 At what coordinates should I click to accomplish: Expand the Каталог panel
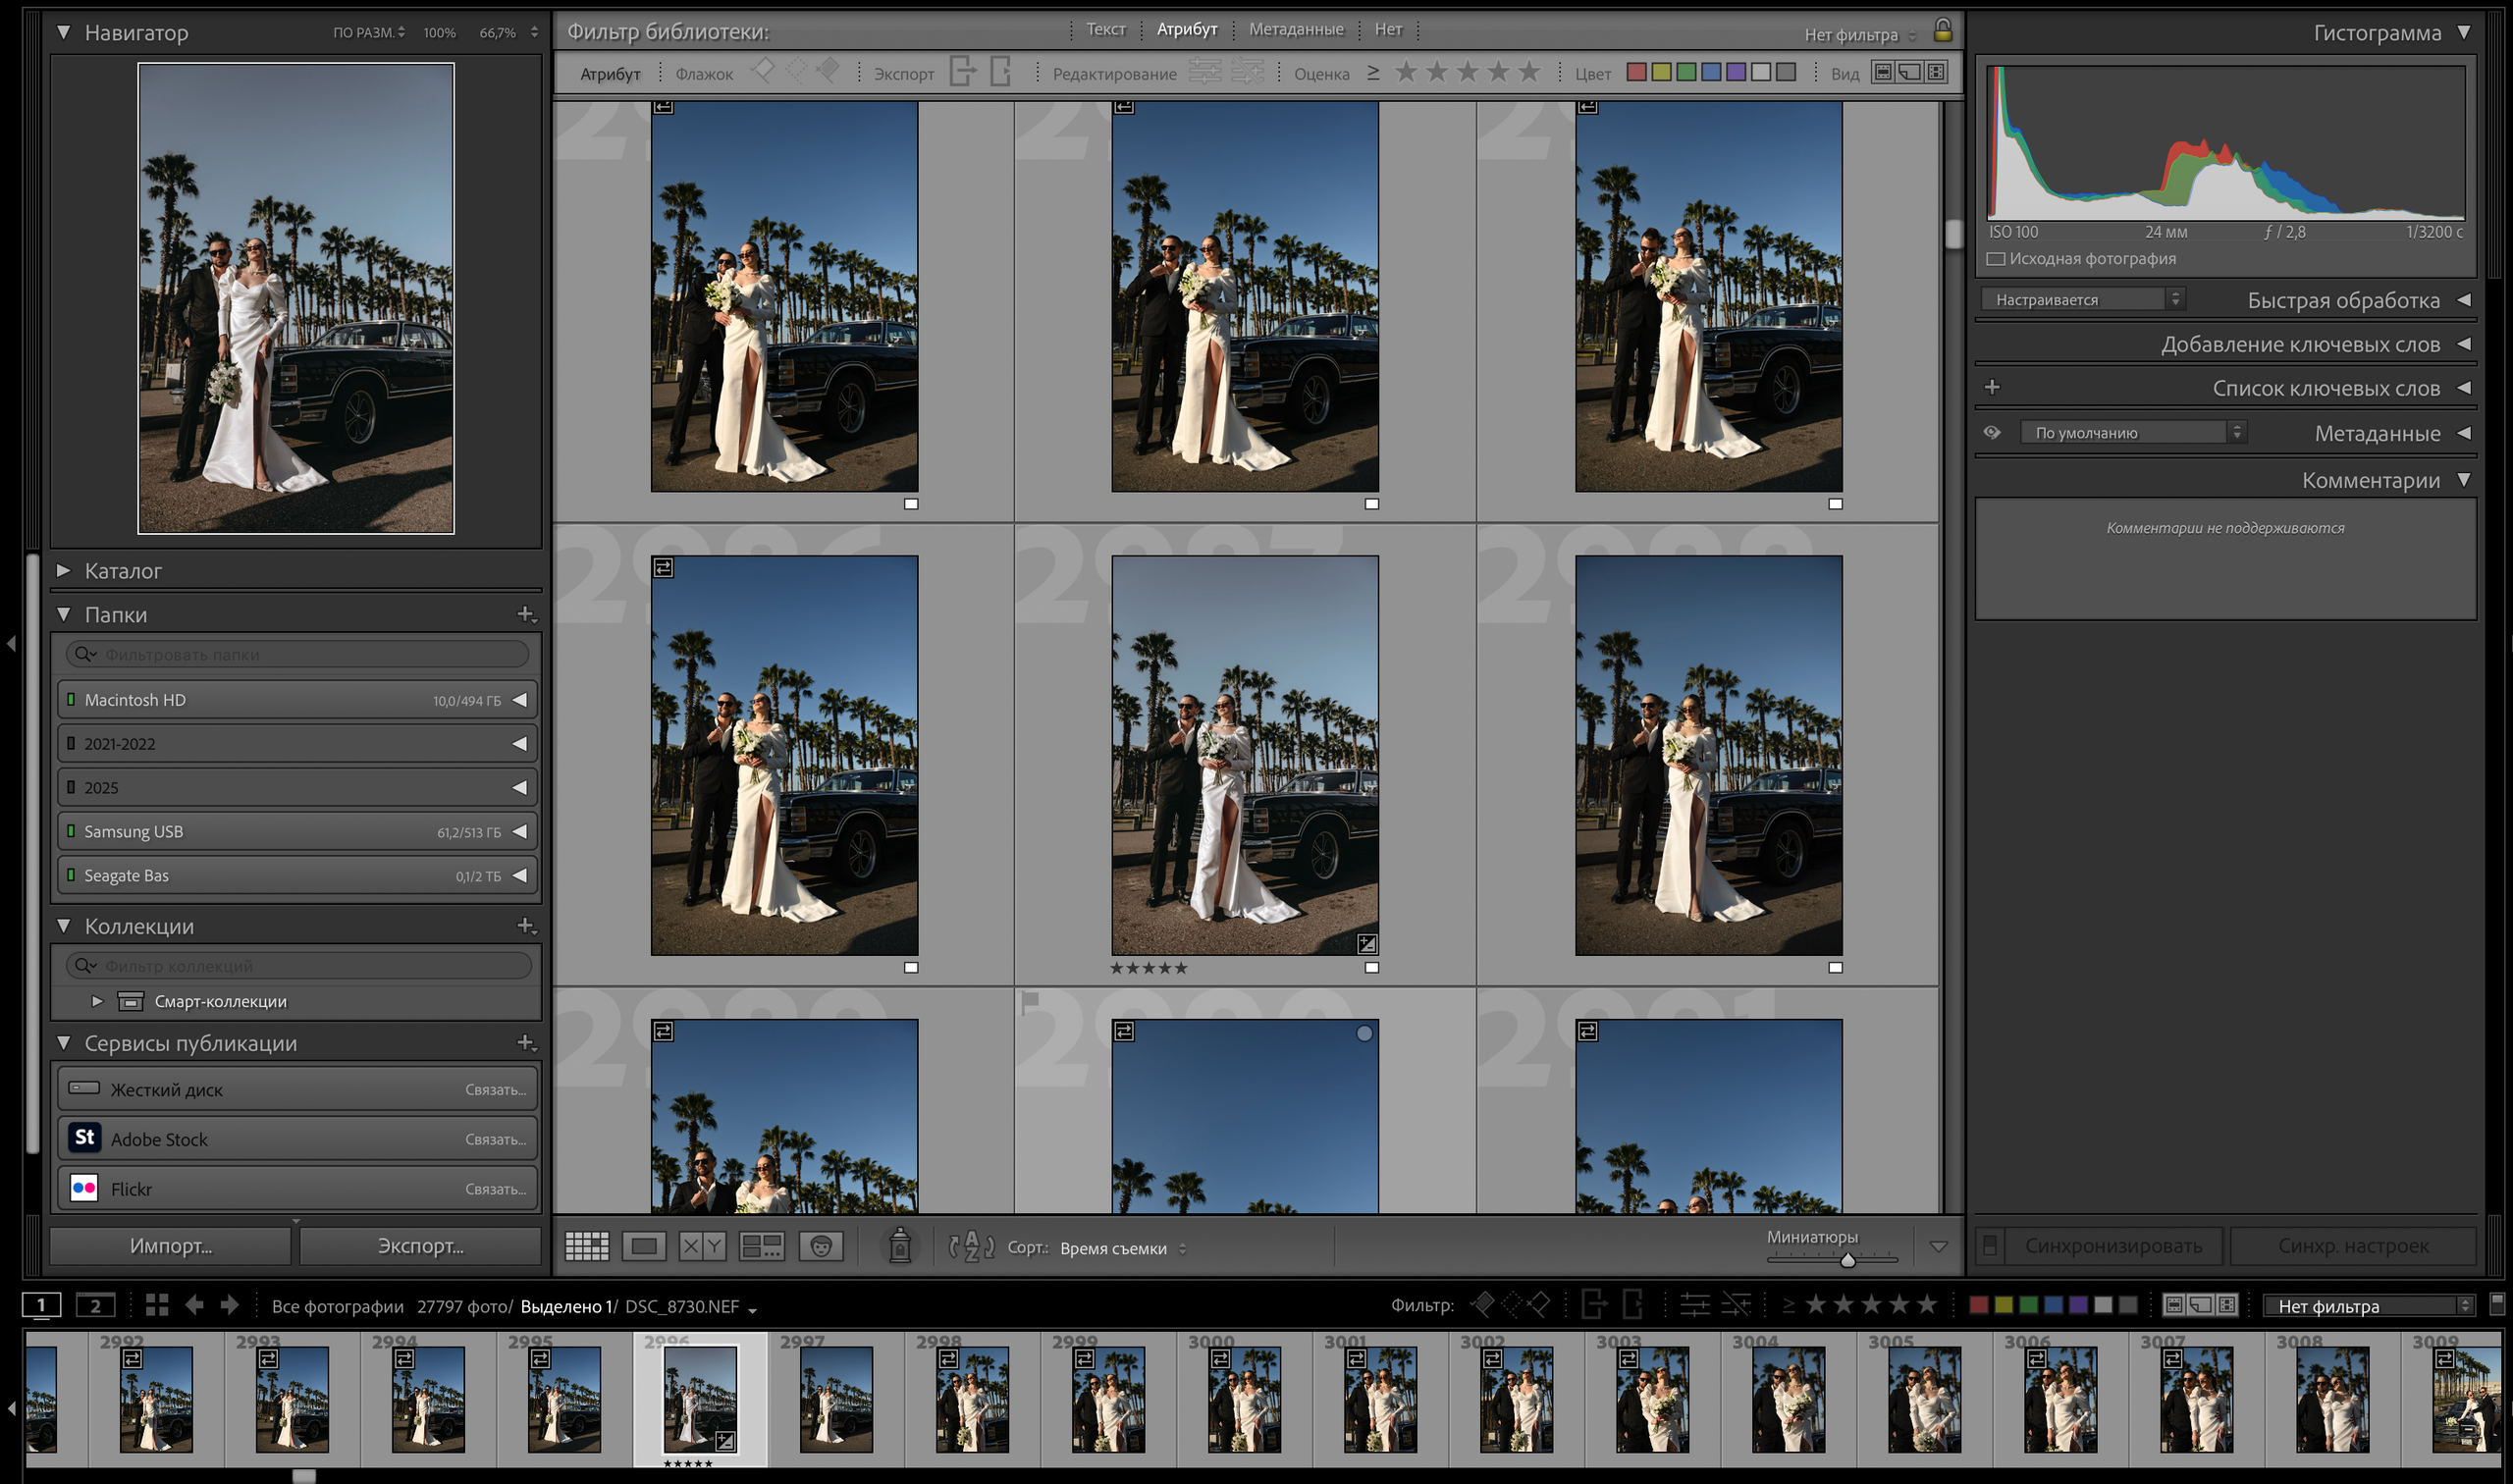(64, 571)
